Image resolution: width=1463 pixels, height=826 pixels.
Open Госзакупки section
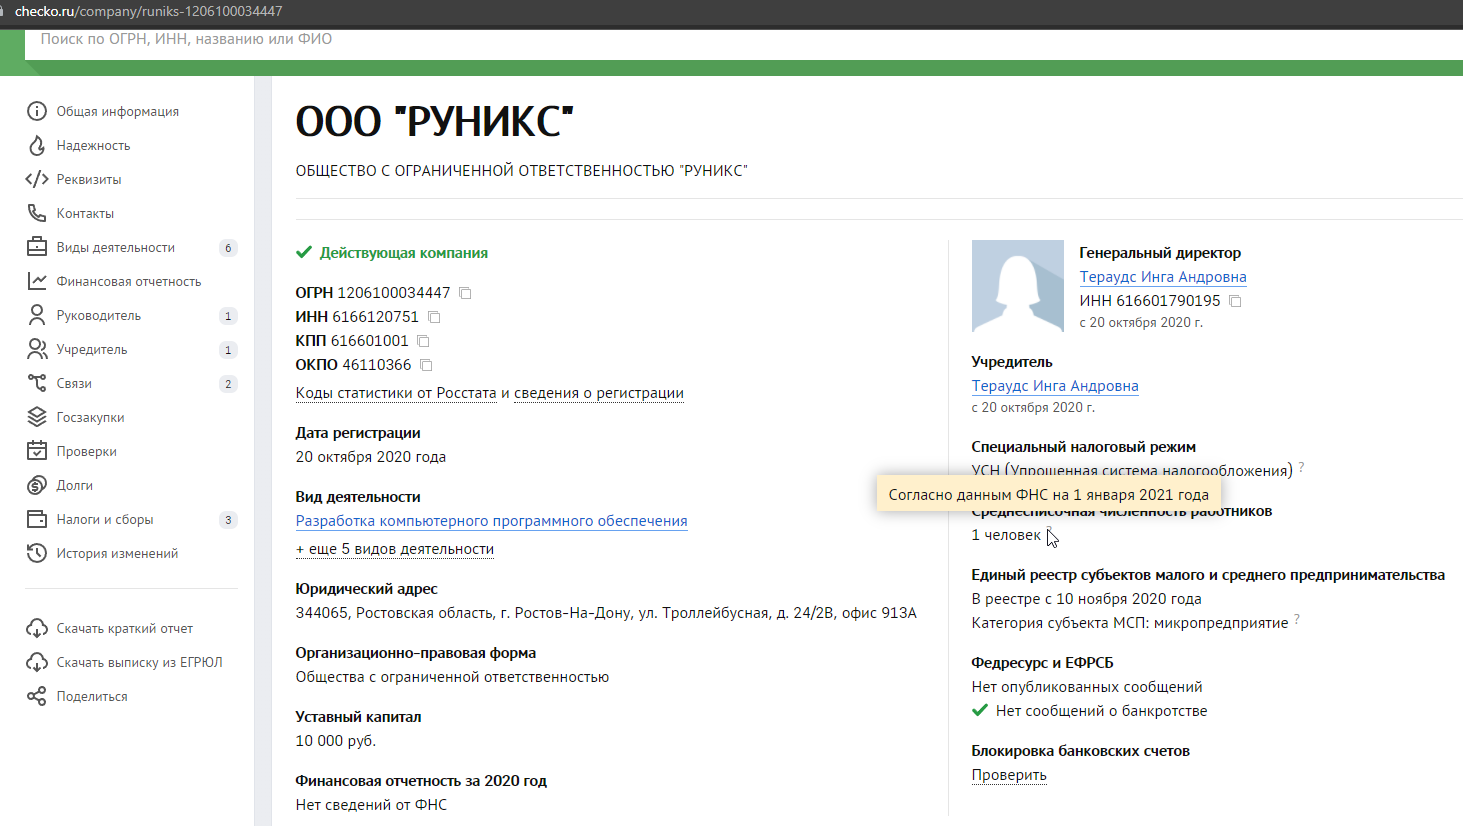[x=90, y=417]
